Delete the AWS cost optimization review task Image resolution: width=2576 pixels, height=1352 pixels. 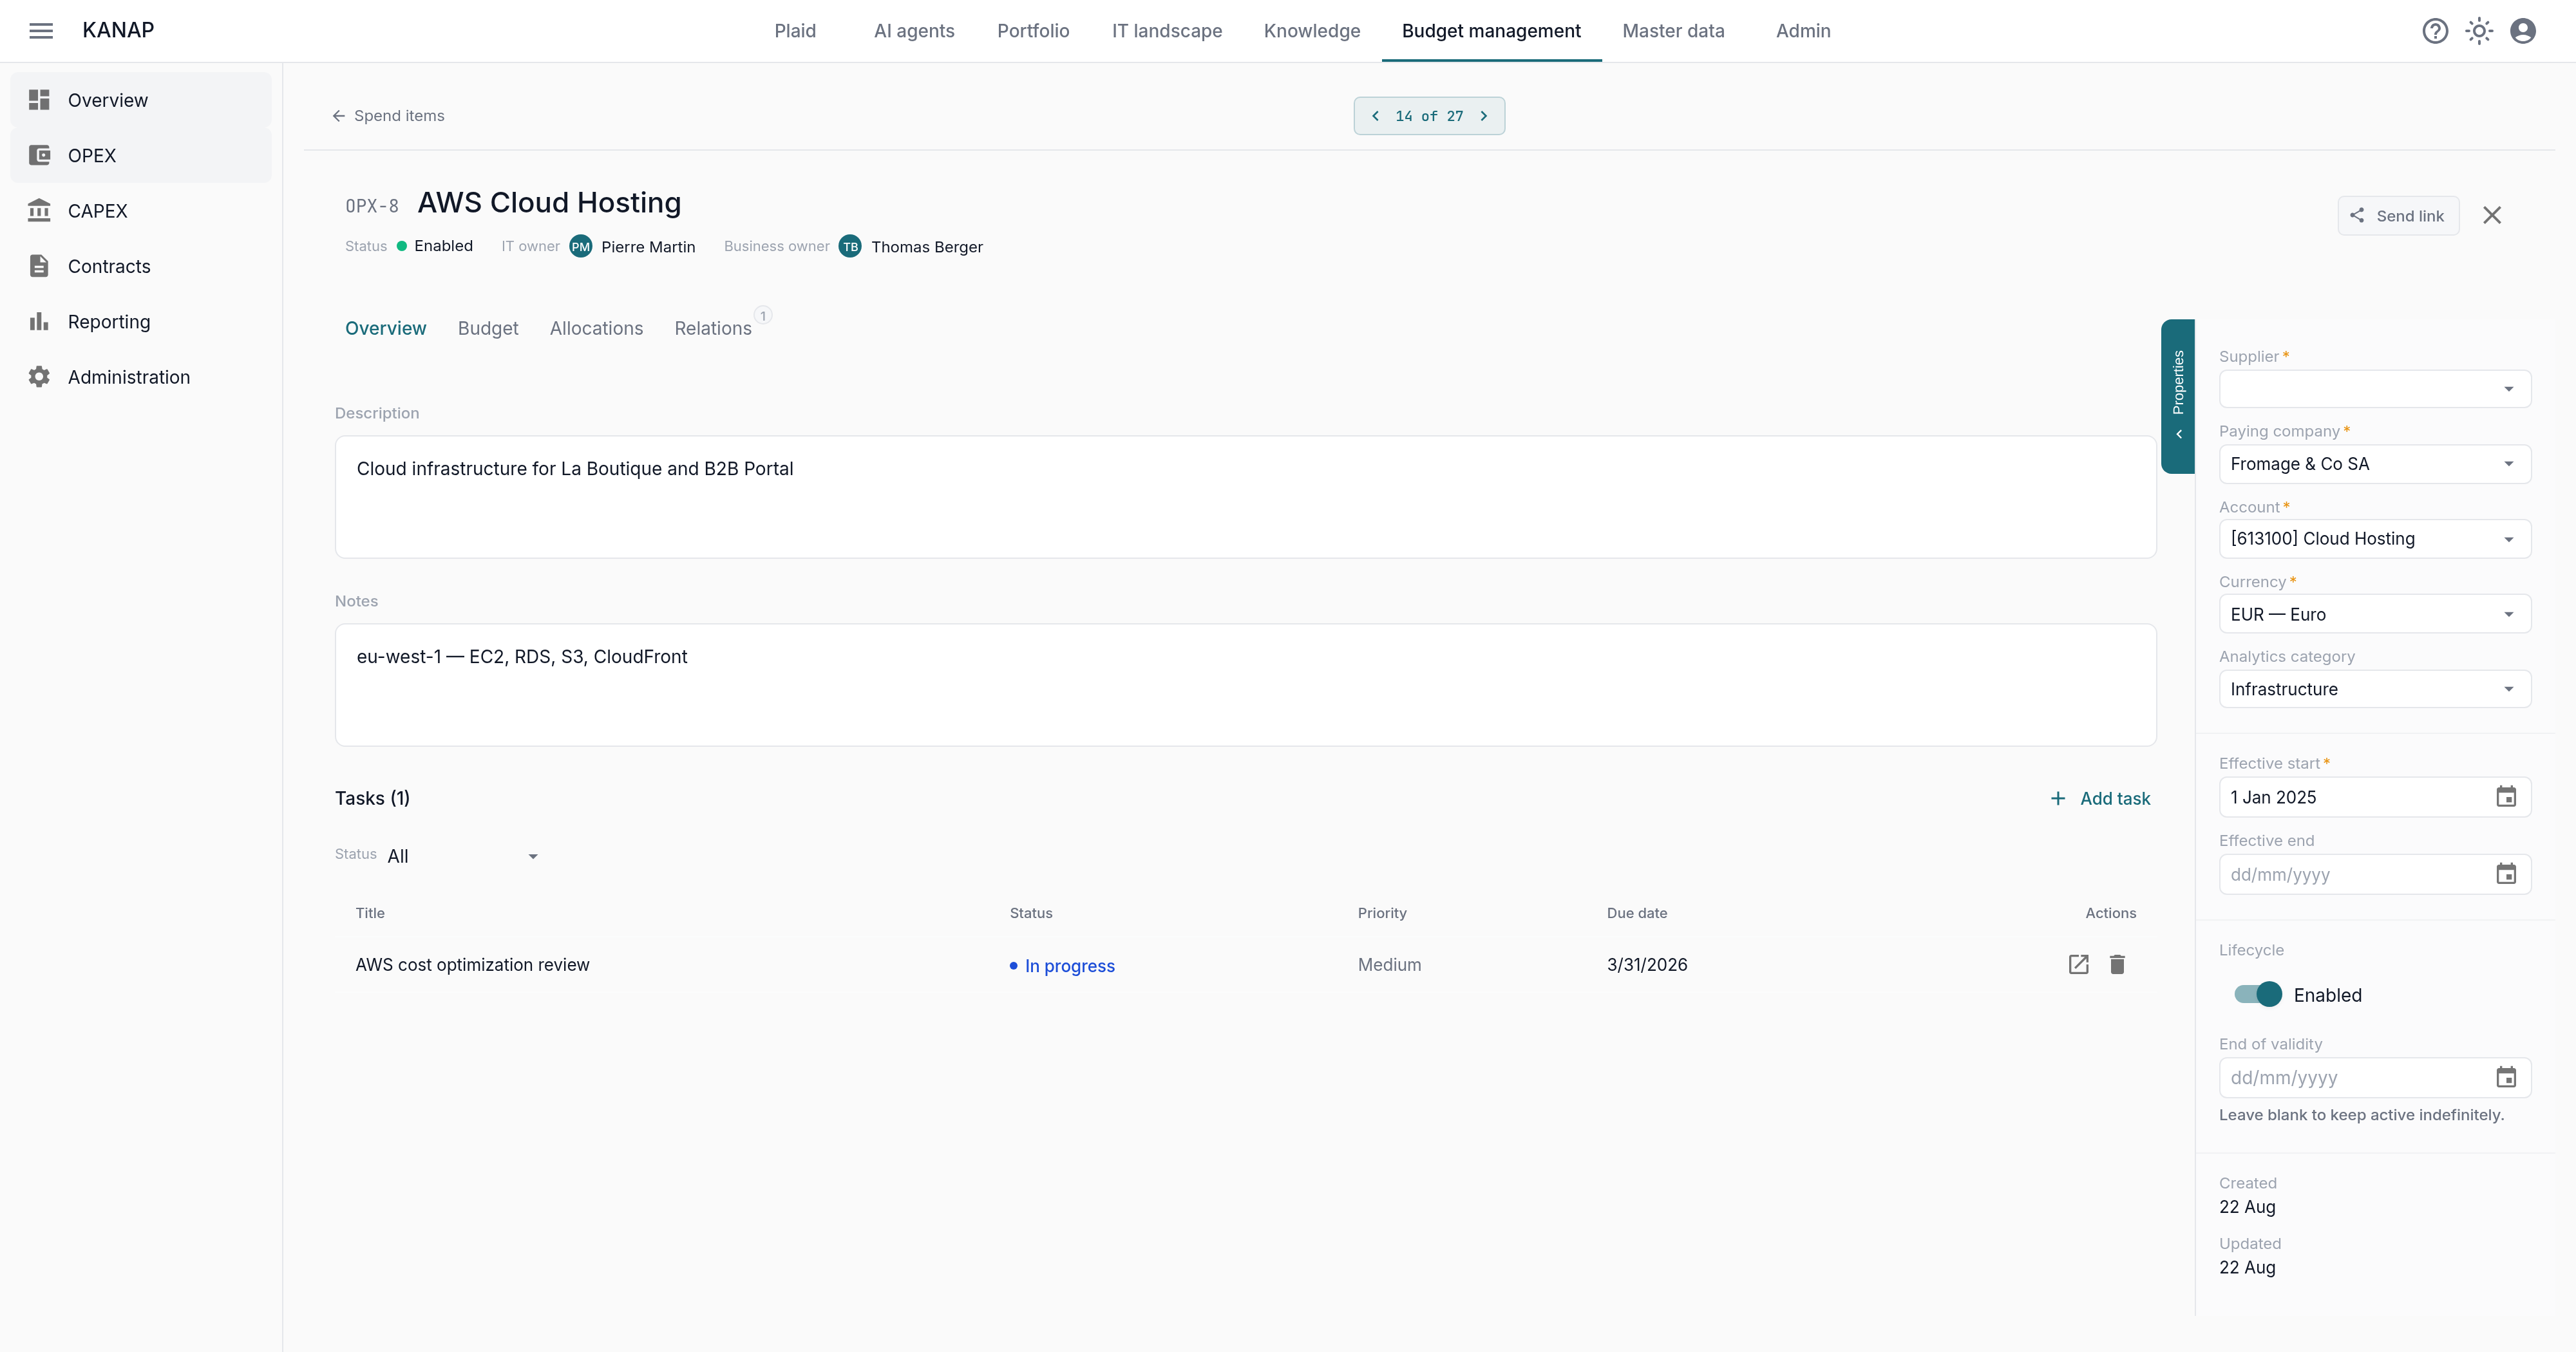(x=2117, y=964)
